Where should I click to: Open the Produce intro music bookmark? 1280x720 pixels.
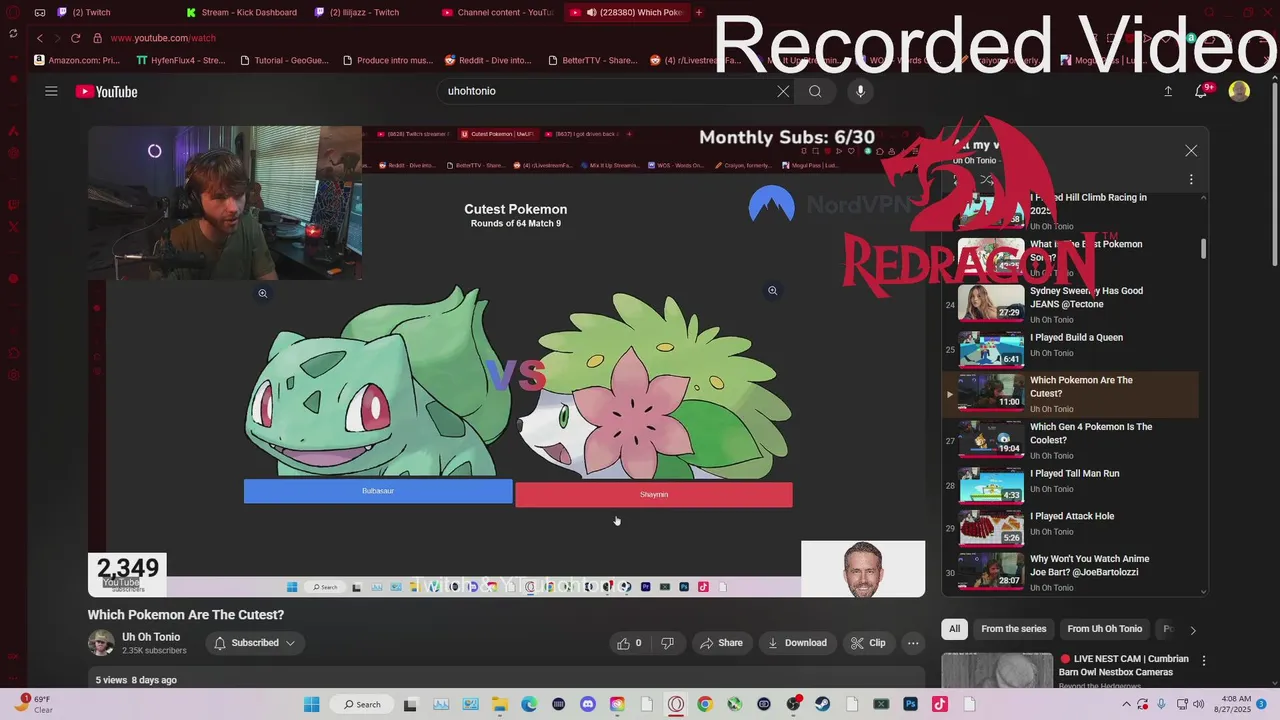[x=388, y=60]
